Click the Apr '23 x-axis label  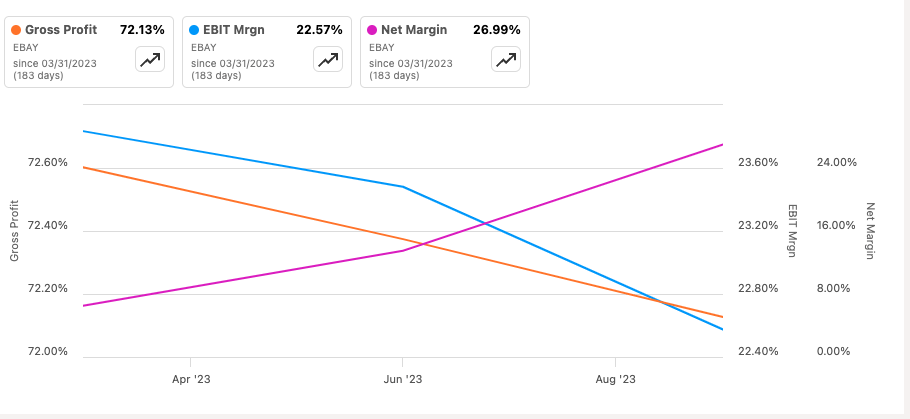191,379
